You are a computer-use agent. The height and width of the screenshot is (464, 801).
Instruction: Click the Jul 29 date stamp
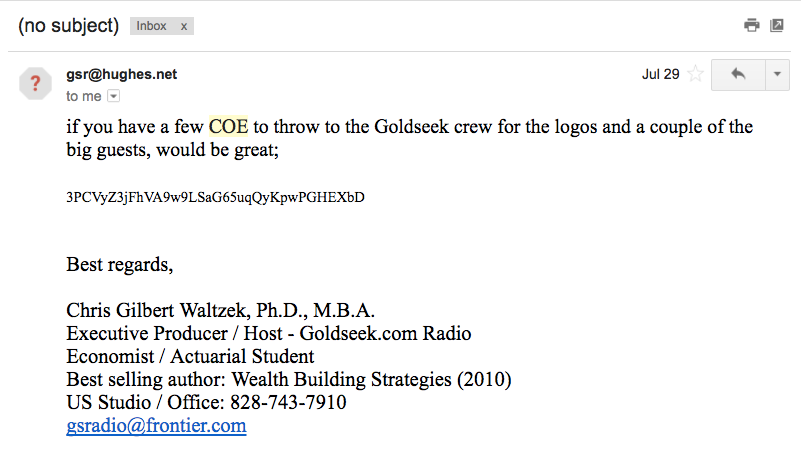[x=660, y=75]
